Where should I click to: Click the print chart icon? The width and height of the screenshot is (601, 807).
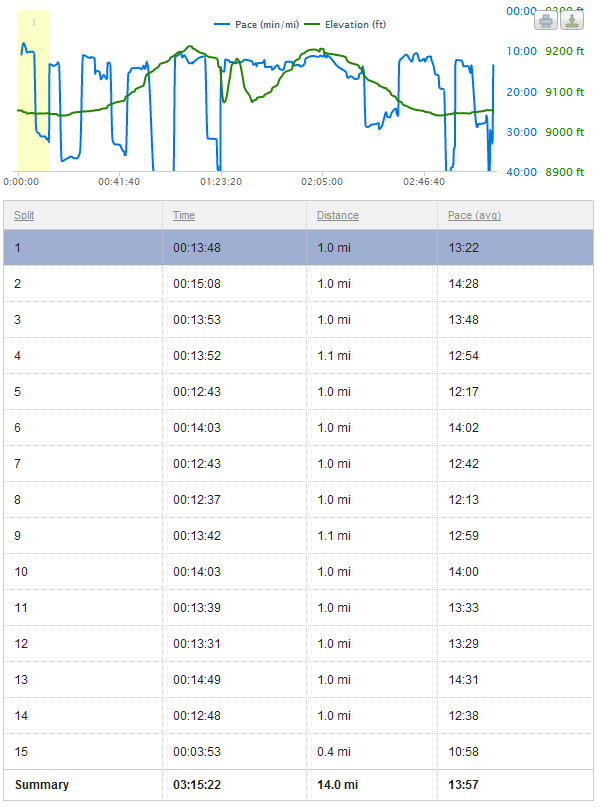[x=546, y=20]
